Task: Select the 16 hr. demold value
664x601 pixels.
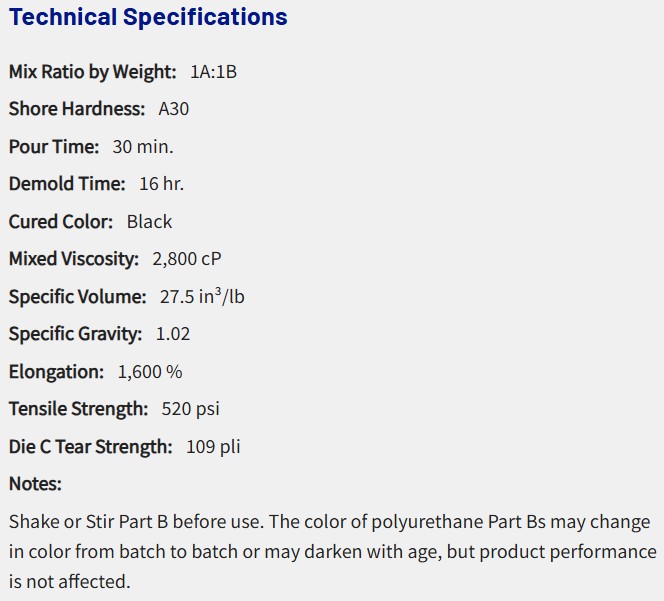Action: tap(161, 184)
